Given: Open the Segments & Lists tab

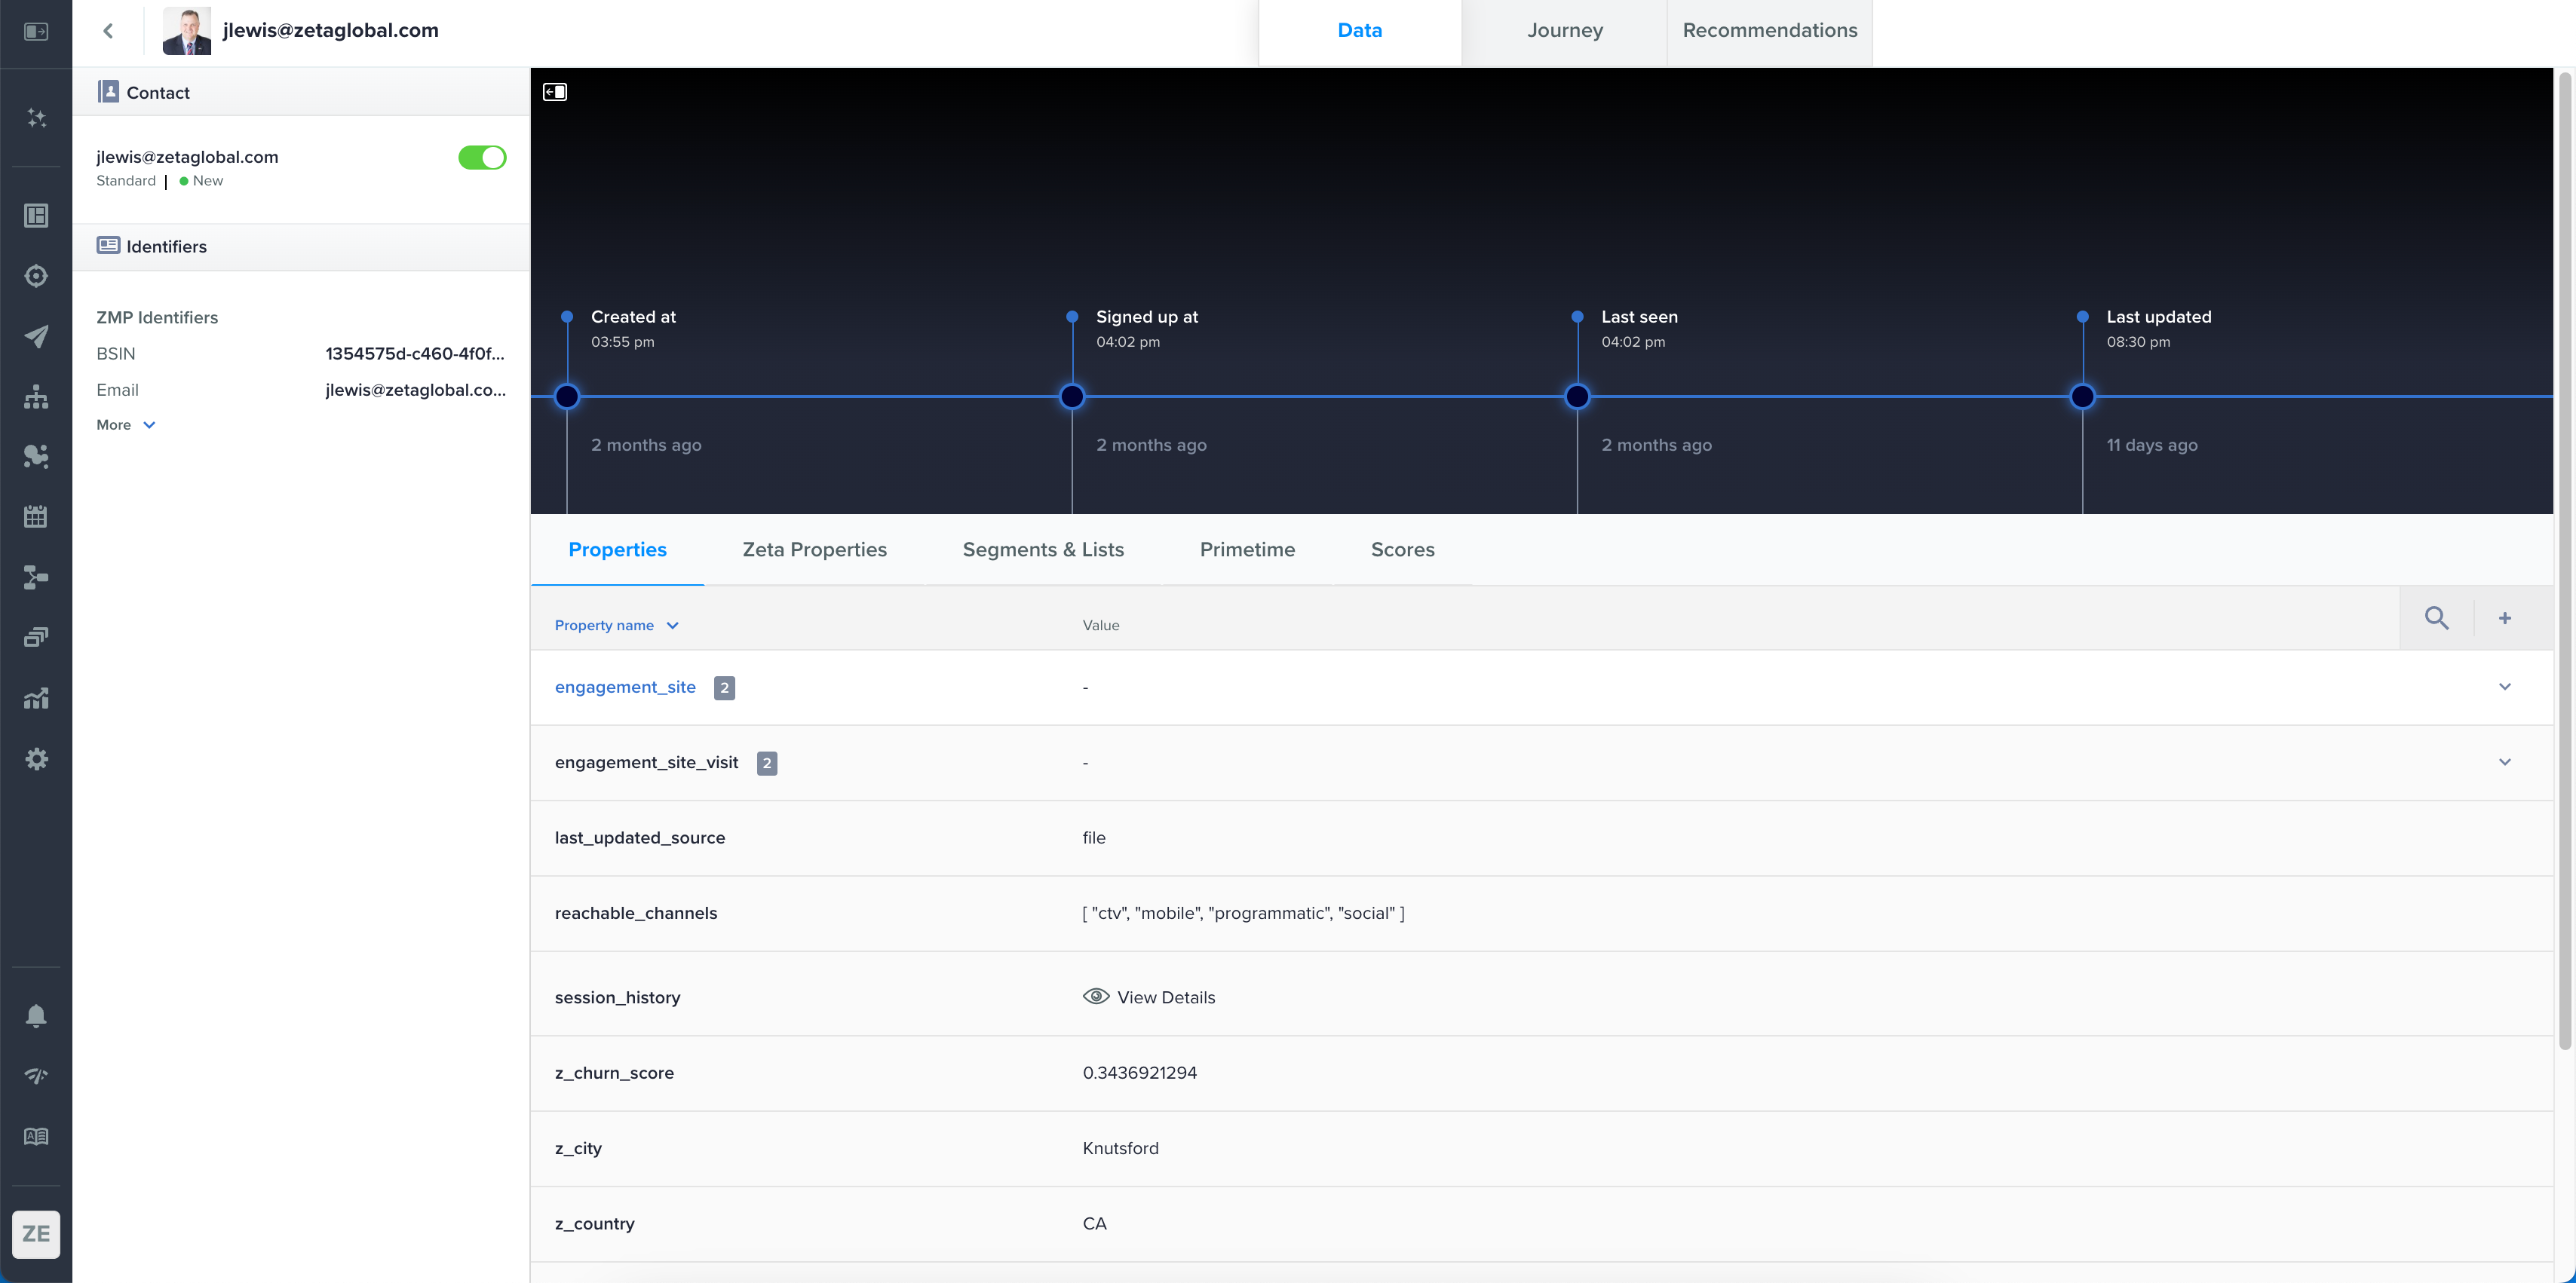Looking at the screenshot, I should click(x=1042, y=549).
